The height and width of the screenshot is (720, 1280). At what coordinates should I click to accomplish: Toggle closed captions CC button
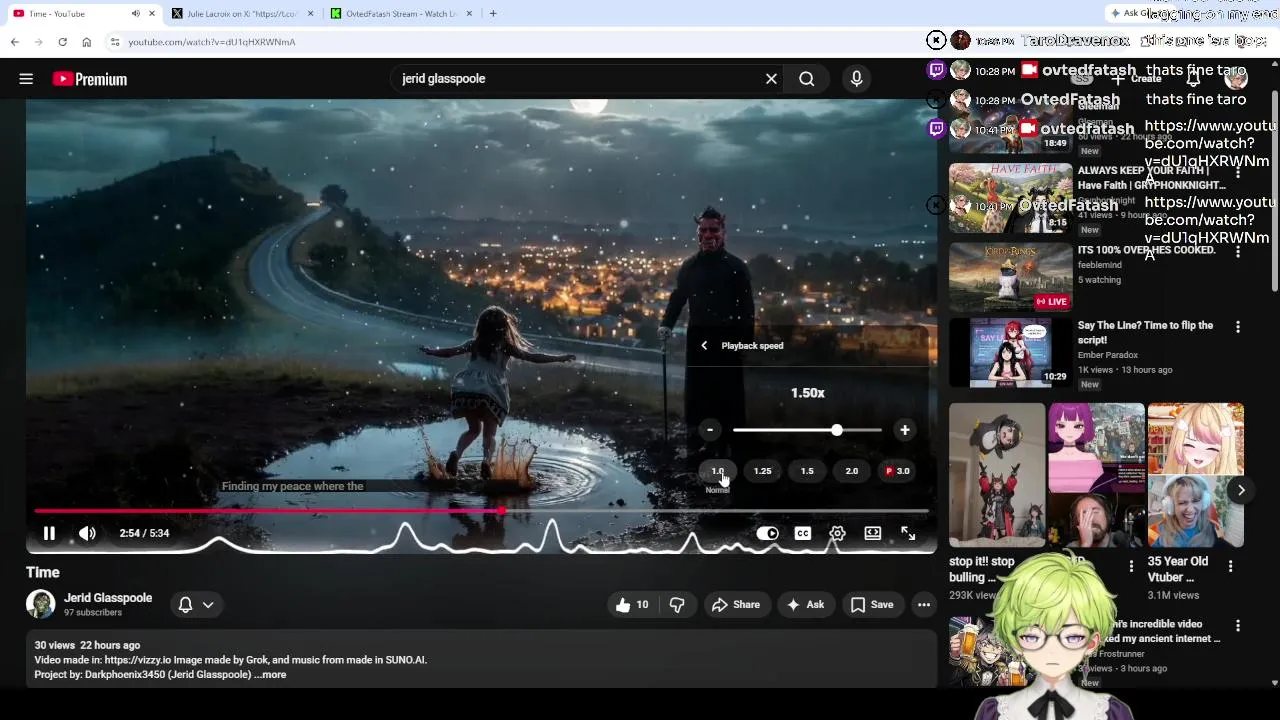(x=802, y=533)
